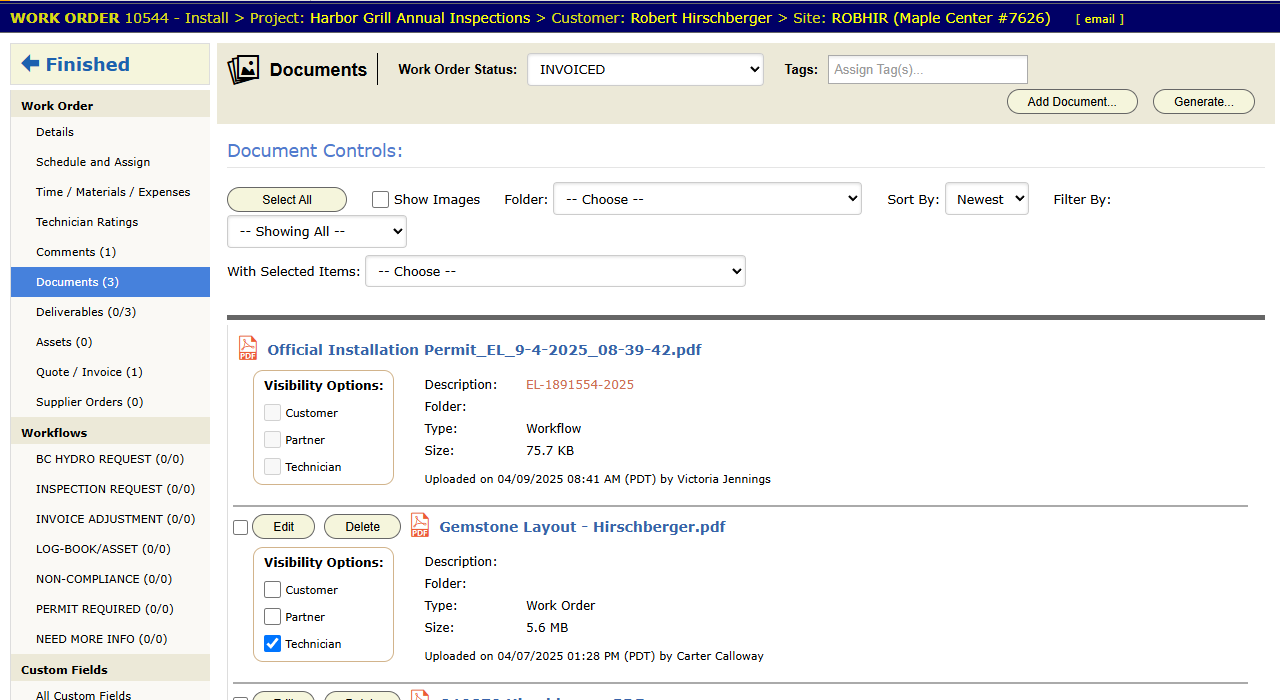Image resolution: width=1280 pixels, height=700 pixels.
Task: Click upload line by Victoria Jennings
Action: (x=598, y=479)
